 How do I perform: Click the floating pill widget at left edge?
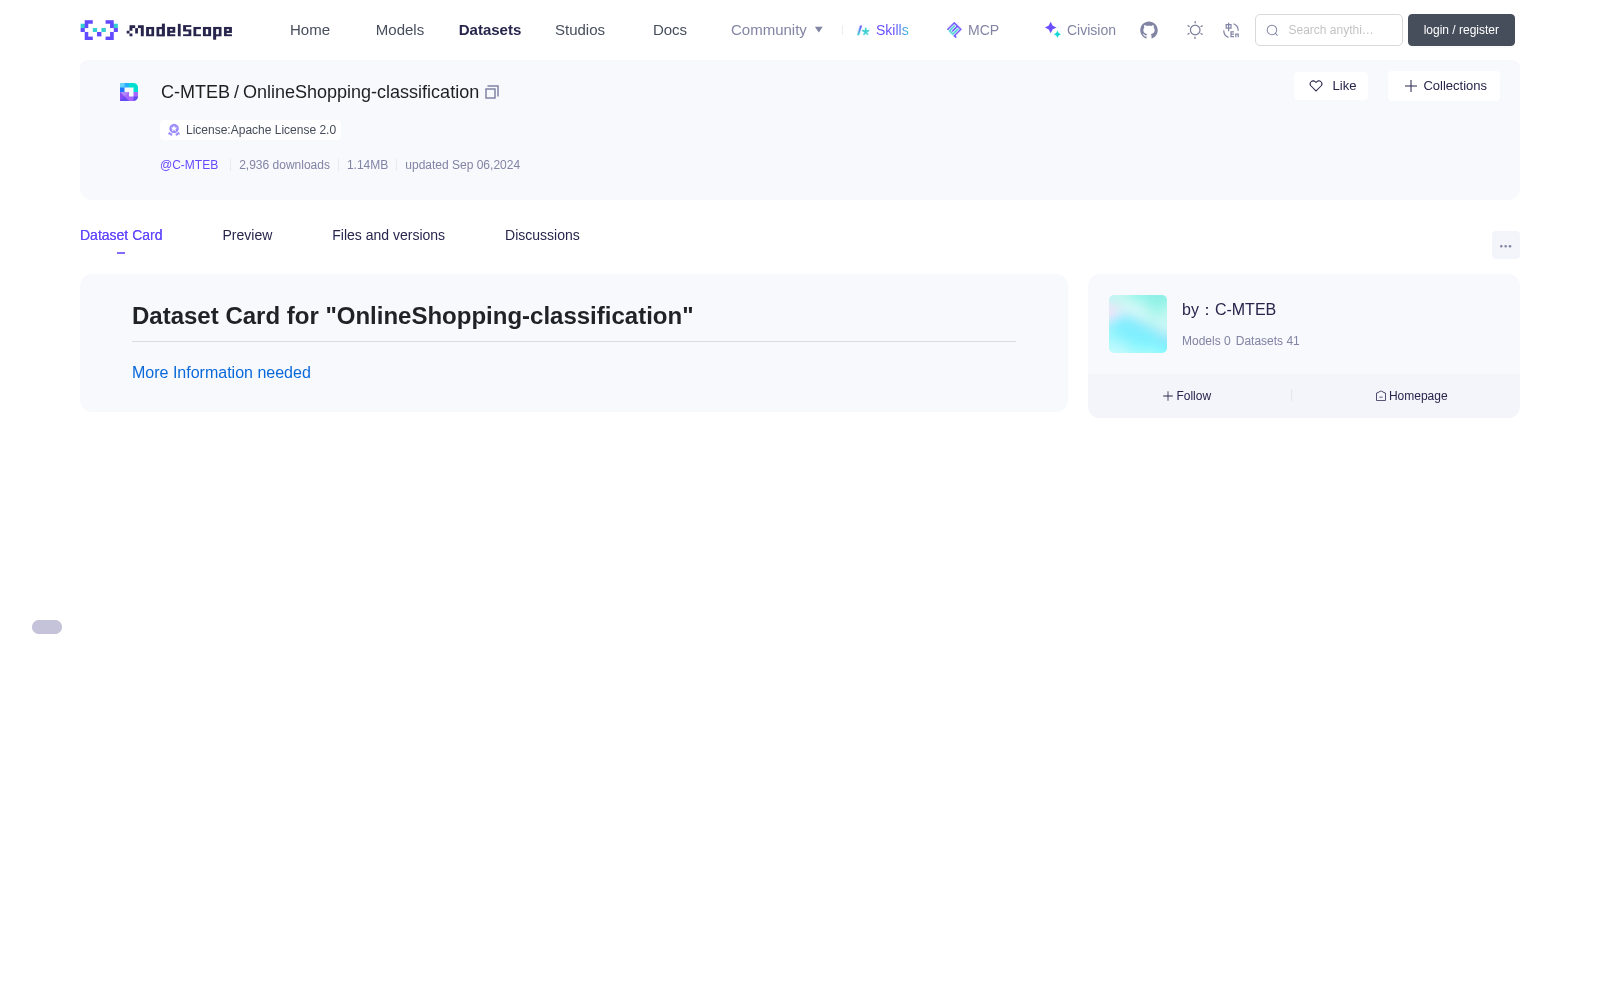tap(47, 627)
